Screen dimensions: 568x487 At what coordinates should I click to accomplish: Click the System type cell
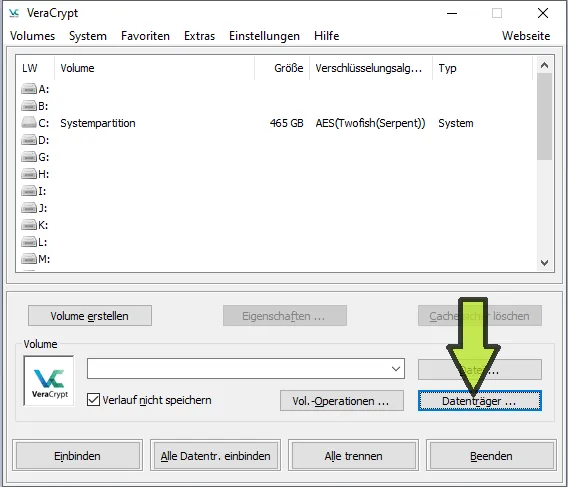pos(456,123)
